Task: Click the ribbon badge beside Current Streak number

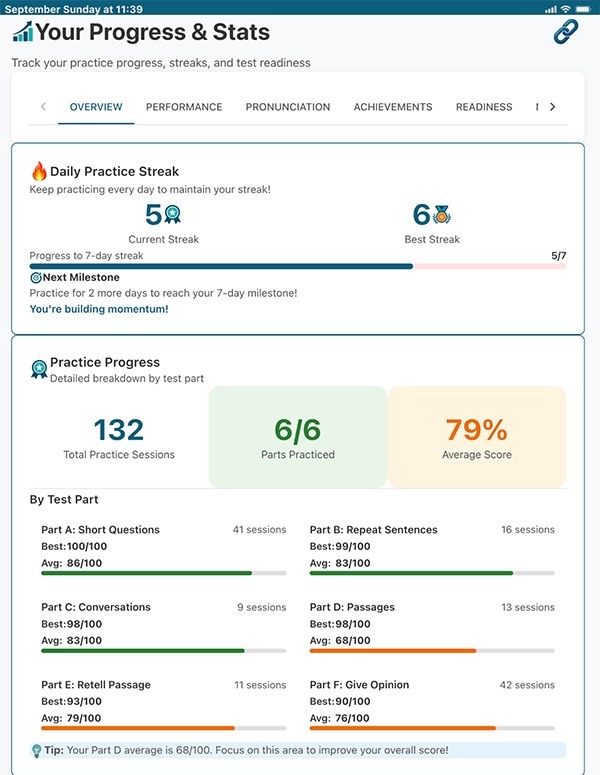Action: coord(172,215)
